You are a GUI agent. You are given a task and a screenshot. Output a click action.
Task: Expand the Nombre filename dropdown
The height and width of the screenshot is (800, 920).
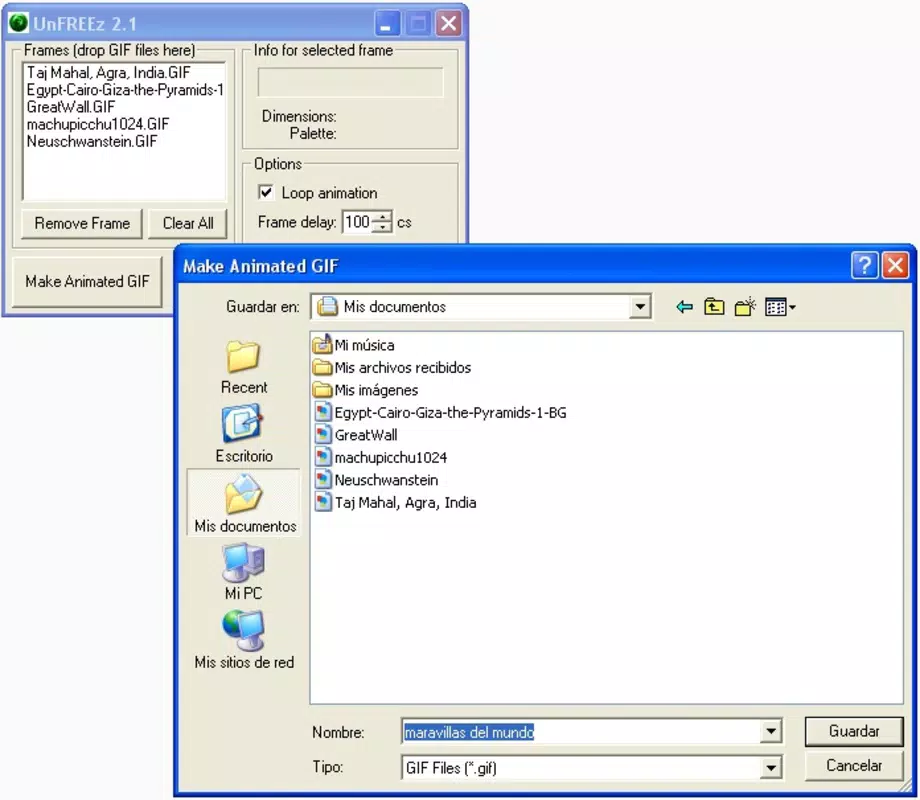[x=771, y=731]
